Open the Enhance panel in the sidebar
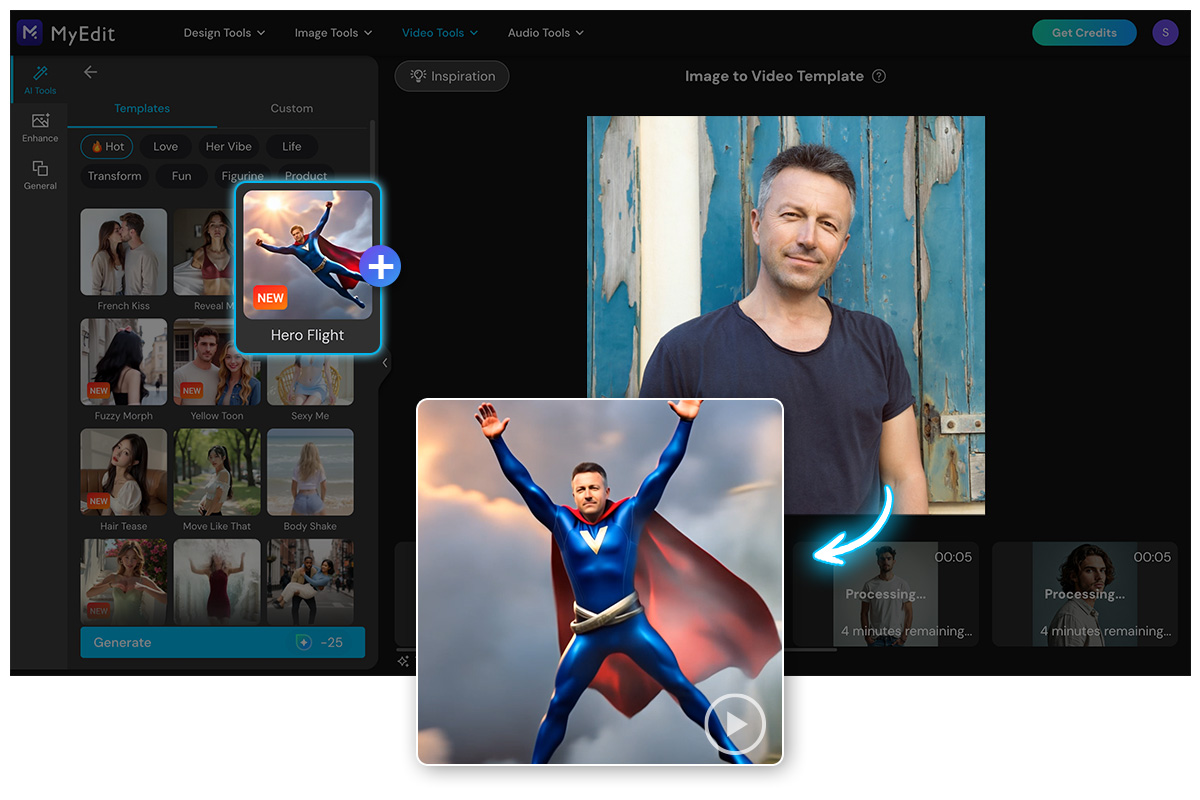This screenshot has height=800, width=1200. pos(39,129)
